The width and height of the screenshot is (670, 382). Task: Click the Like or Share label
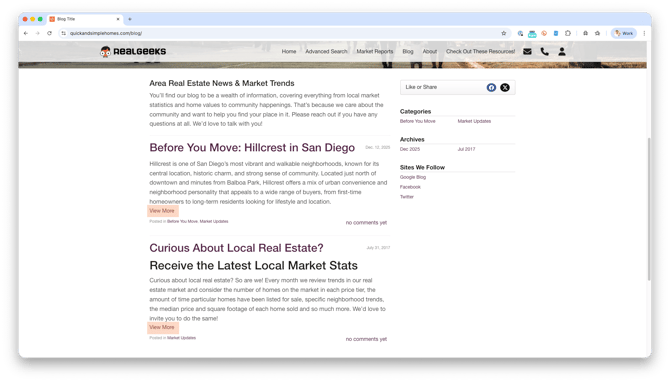coord(421,87)
